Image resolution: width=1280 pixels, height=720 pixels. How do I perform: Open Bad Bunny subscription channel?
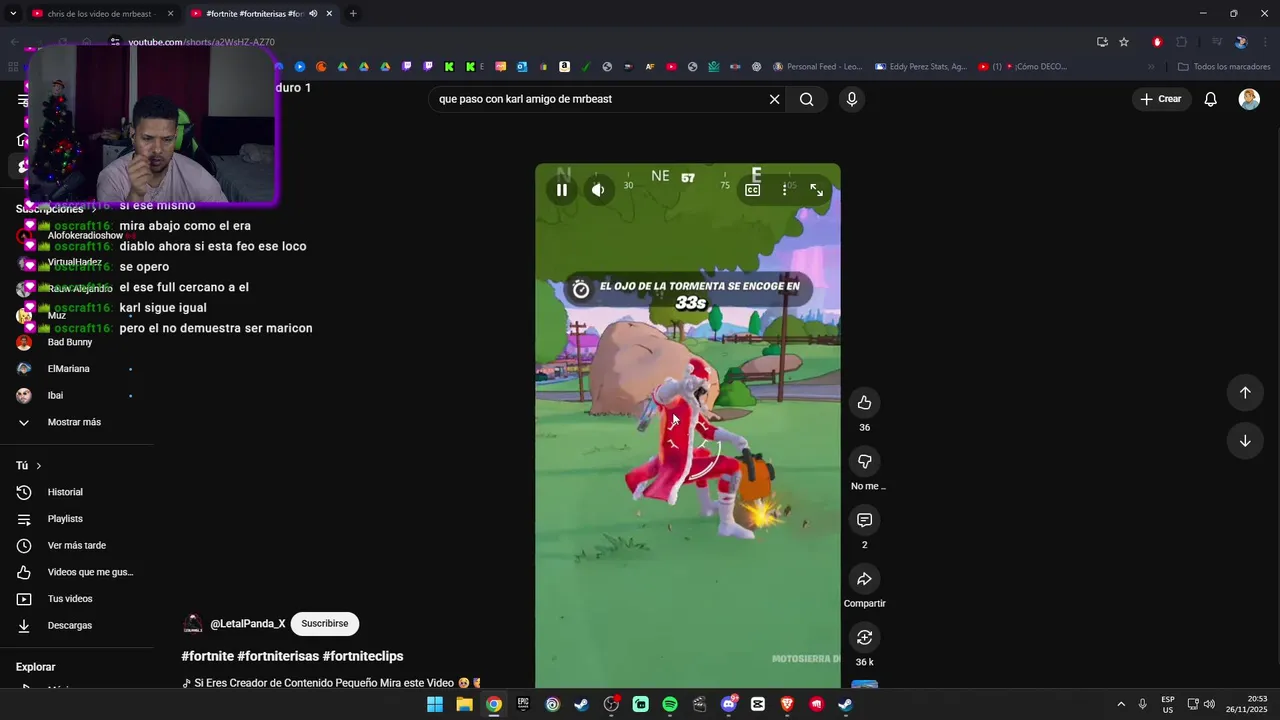pos(70,342)
